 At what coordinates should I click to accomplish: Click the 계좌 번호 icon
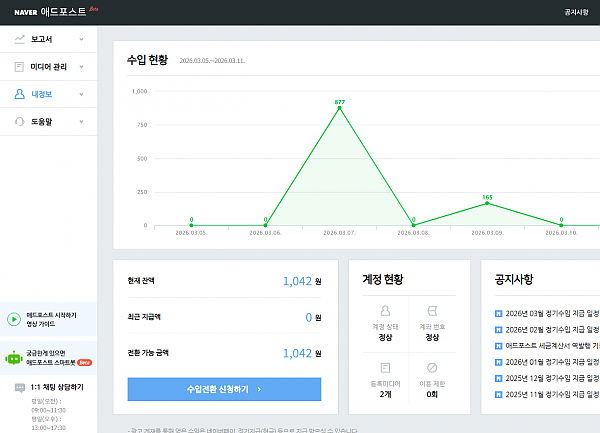pyautogui.click(x=432, y=312)
